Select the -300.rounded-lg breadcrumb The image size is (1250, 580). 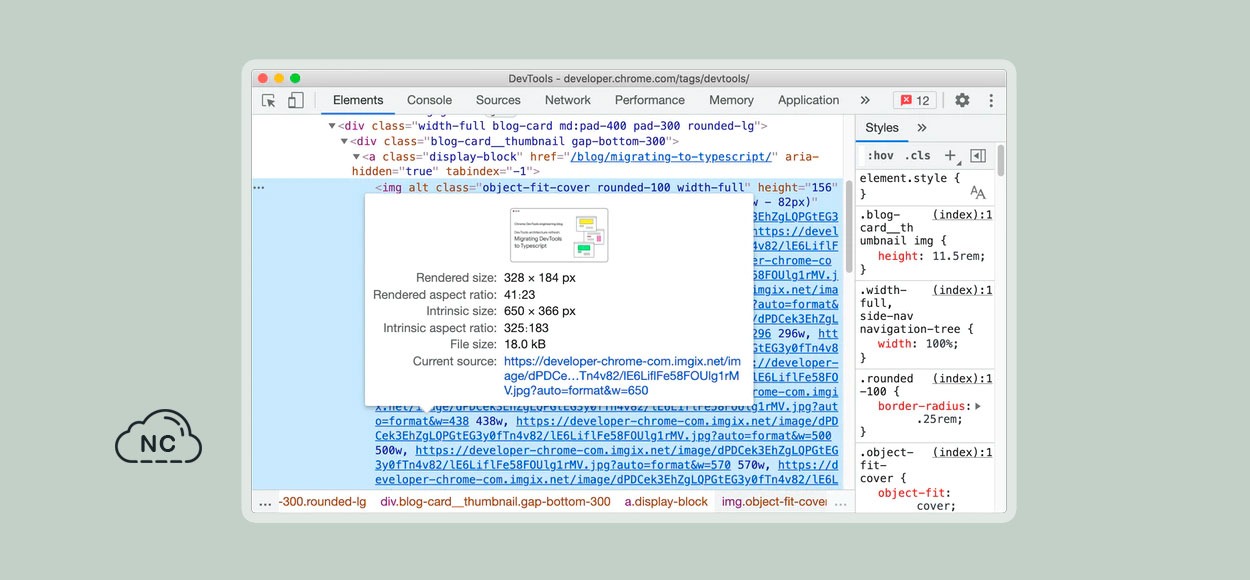pyautogui.click(x=321, y=502)
